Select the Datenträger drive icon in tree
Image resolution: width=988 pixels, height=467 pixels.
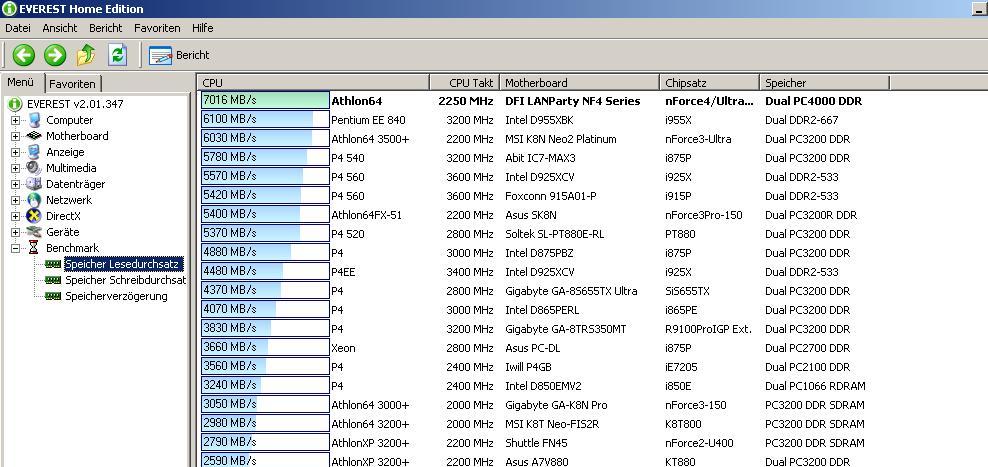34,184
